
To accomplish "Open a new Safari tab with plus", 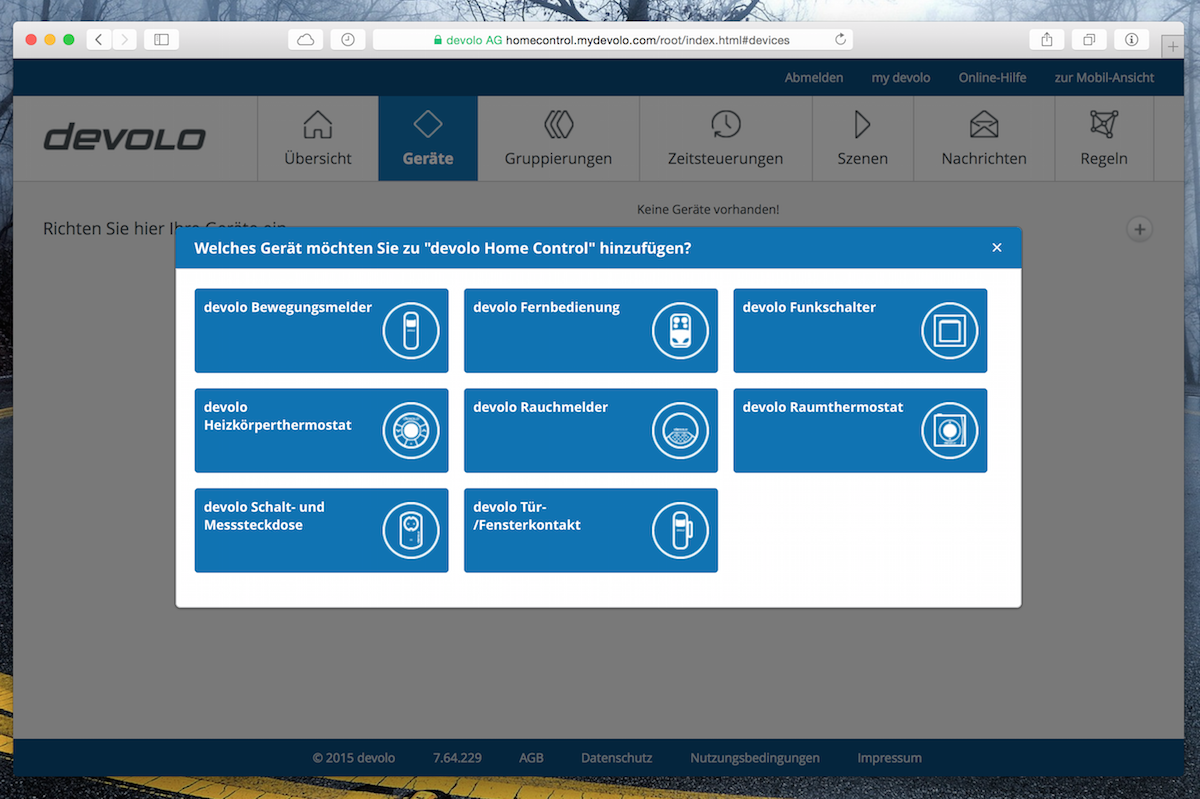I will (x=1172, y=46).
